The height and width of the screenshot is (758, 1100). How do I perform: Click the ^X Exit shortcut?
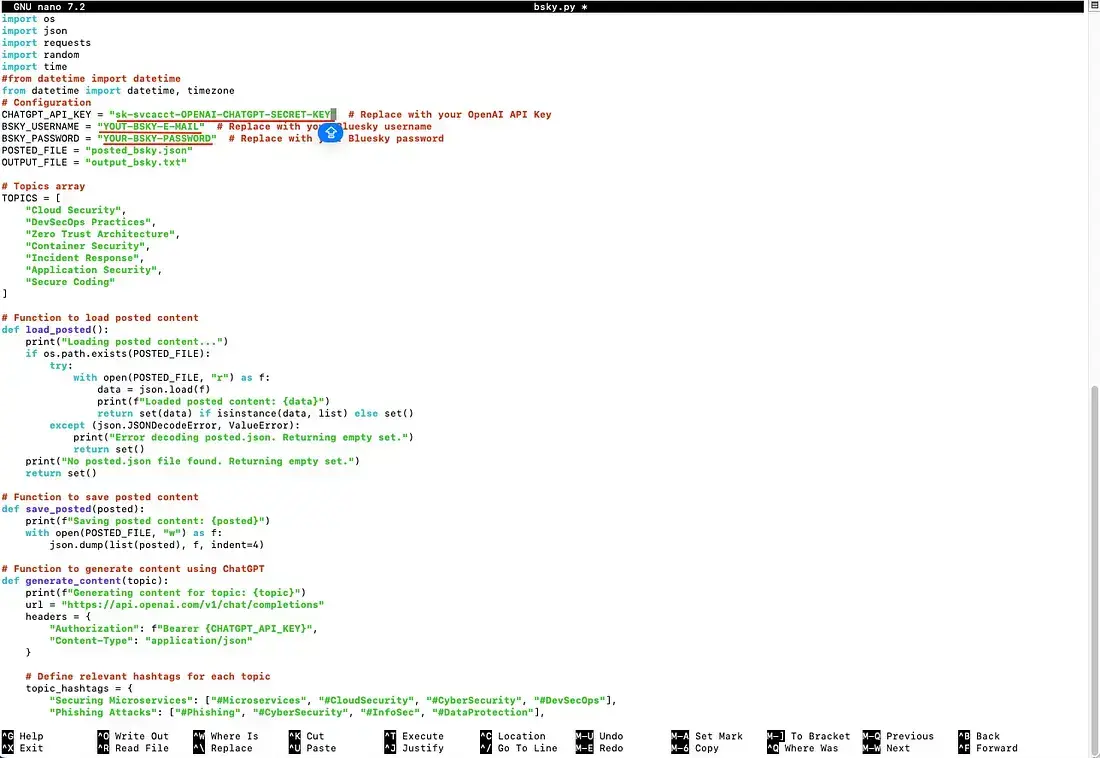(x=23, y=748)
